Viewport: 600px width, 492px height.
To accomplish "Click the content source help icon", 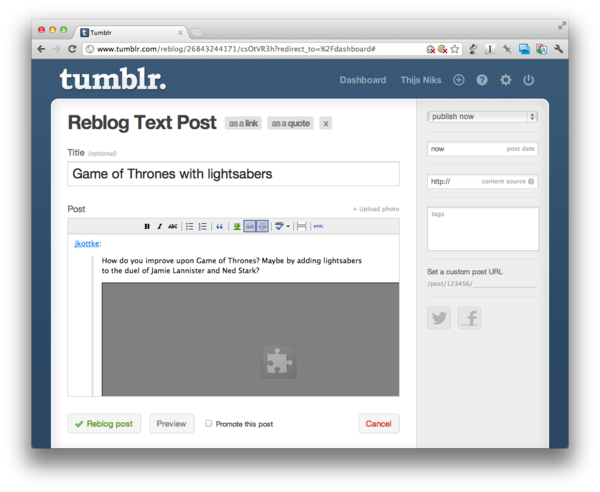I will pos(531,181).
